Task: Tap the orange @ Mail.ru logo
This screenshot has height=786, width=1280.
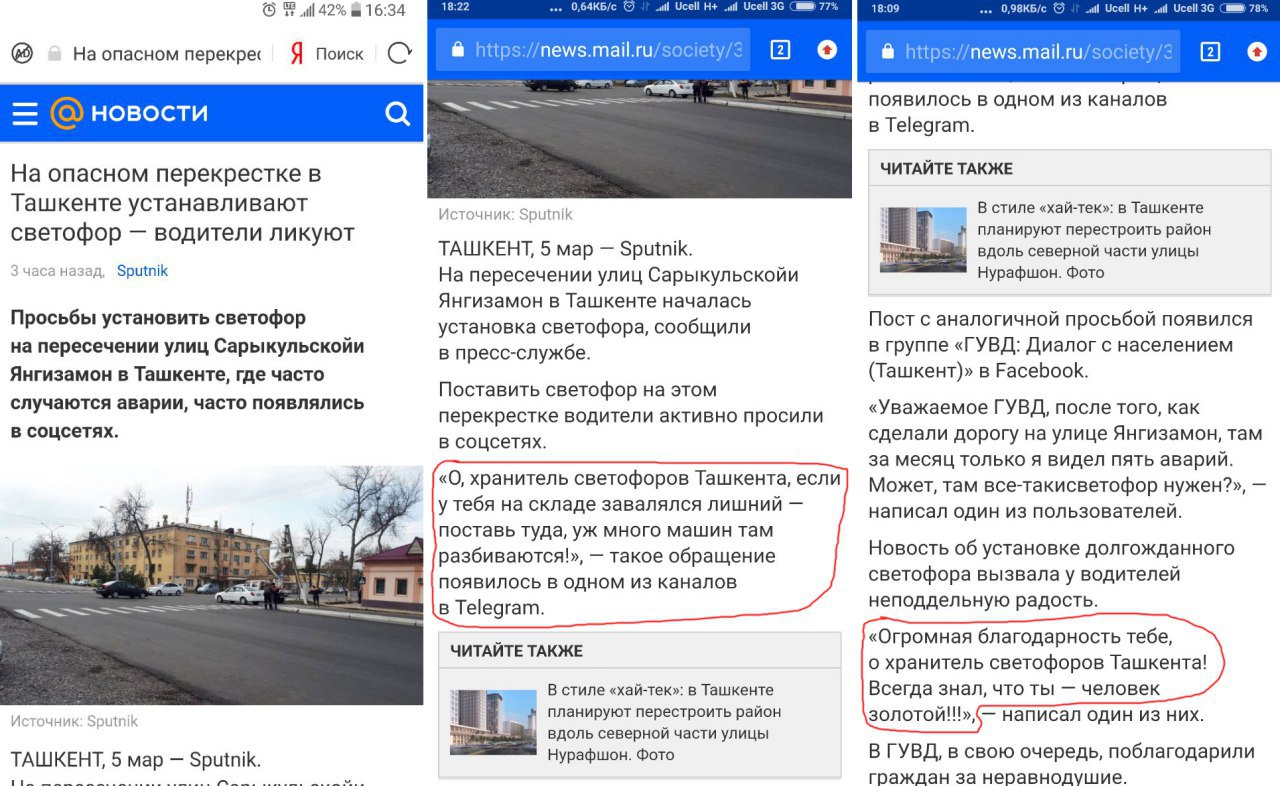Action: pyautogui.click(x=66, y=113)
